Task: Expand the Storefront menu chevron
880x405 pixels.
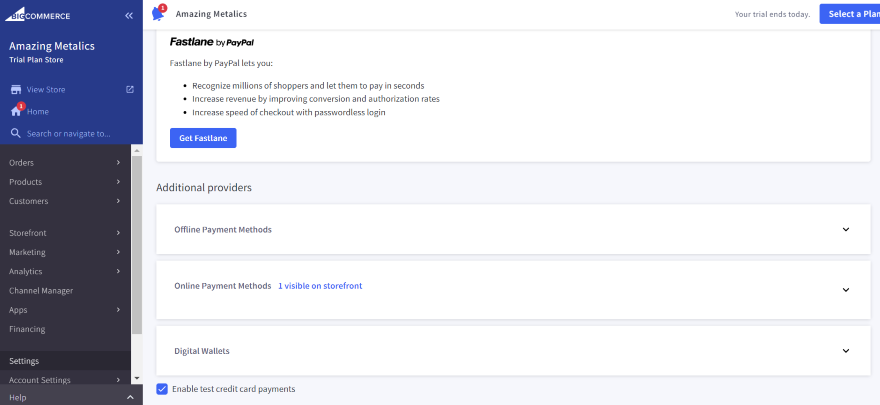Action: click(x=118, y=233)
